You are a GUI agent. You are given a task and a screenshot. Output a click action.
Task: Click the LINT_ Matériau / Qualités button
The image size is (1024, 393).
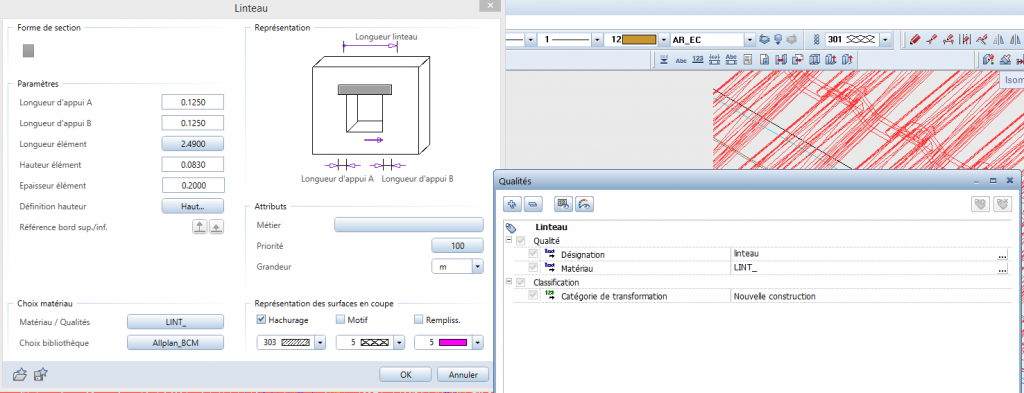point(175,321)
